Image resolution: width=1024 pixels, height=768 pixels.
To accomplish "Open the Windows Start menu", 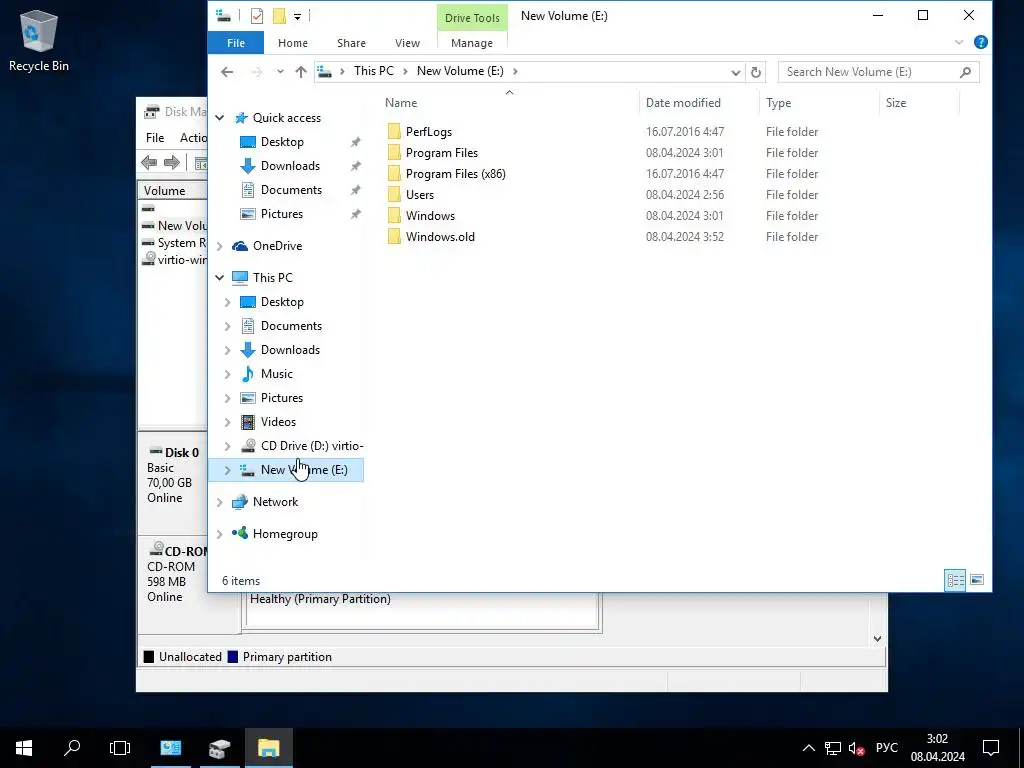I will 24,748.
